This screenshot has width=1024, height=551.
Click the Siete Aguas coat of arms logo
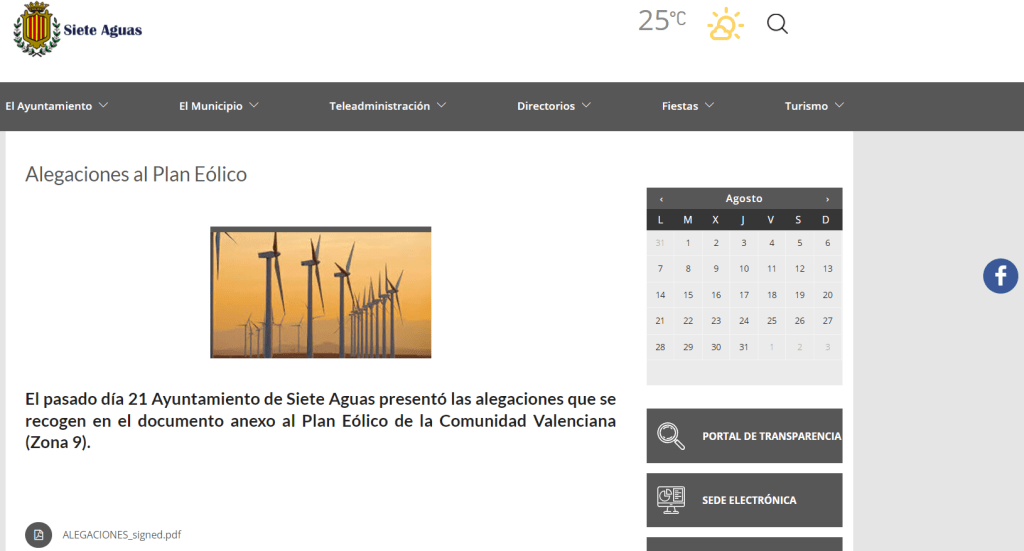[x=37, y=29]
